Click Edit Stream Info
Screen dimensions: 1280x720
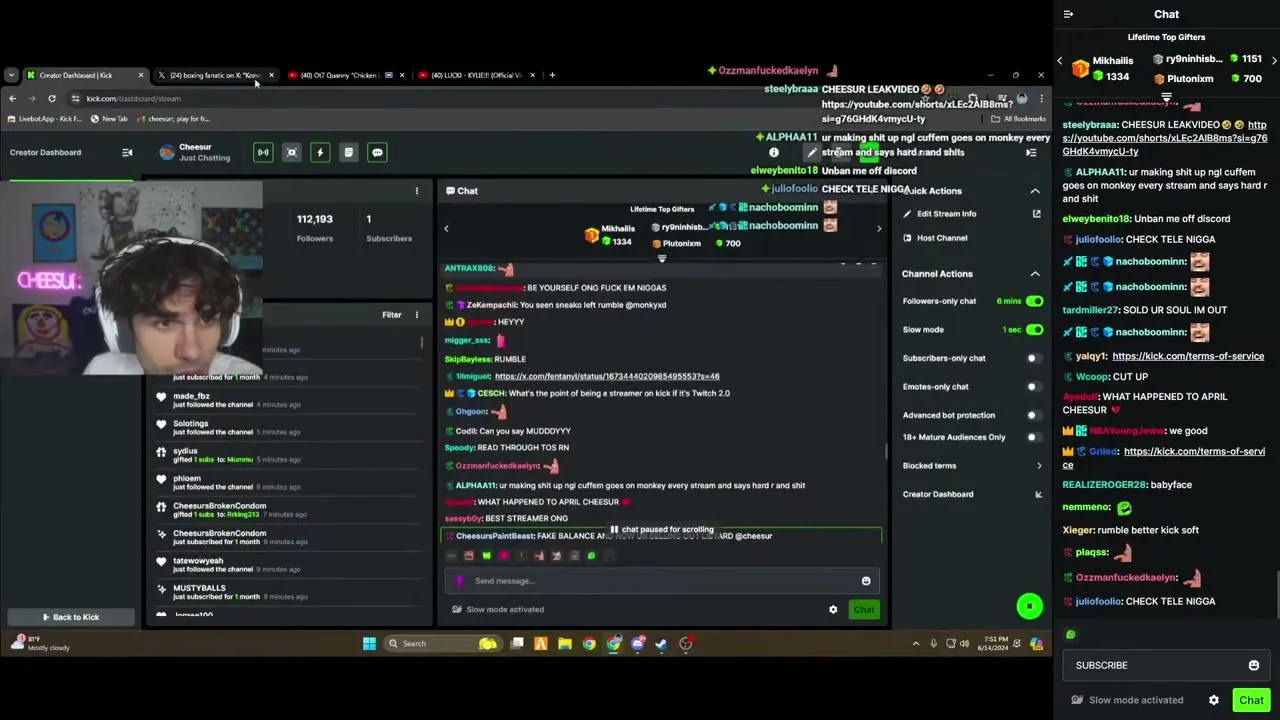[x=946, y=214]
